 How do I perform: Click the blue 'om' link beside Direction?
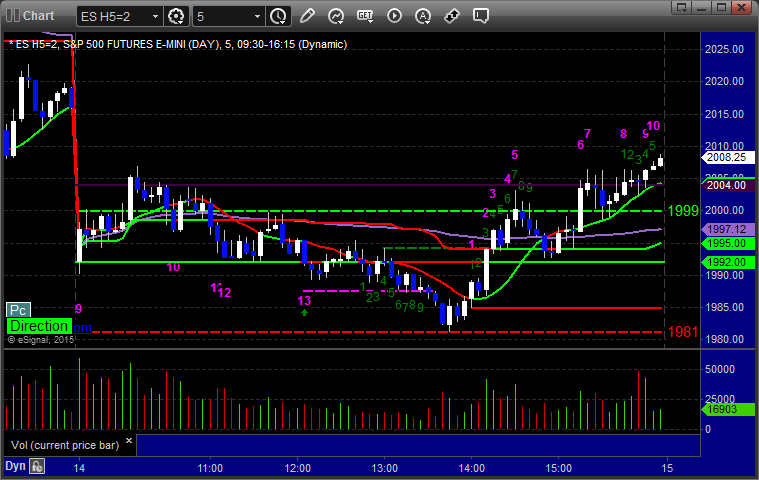click(82, 328)
